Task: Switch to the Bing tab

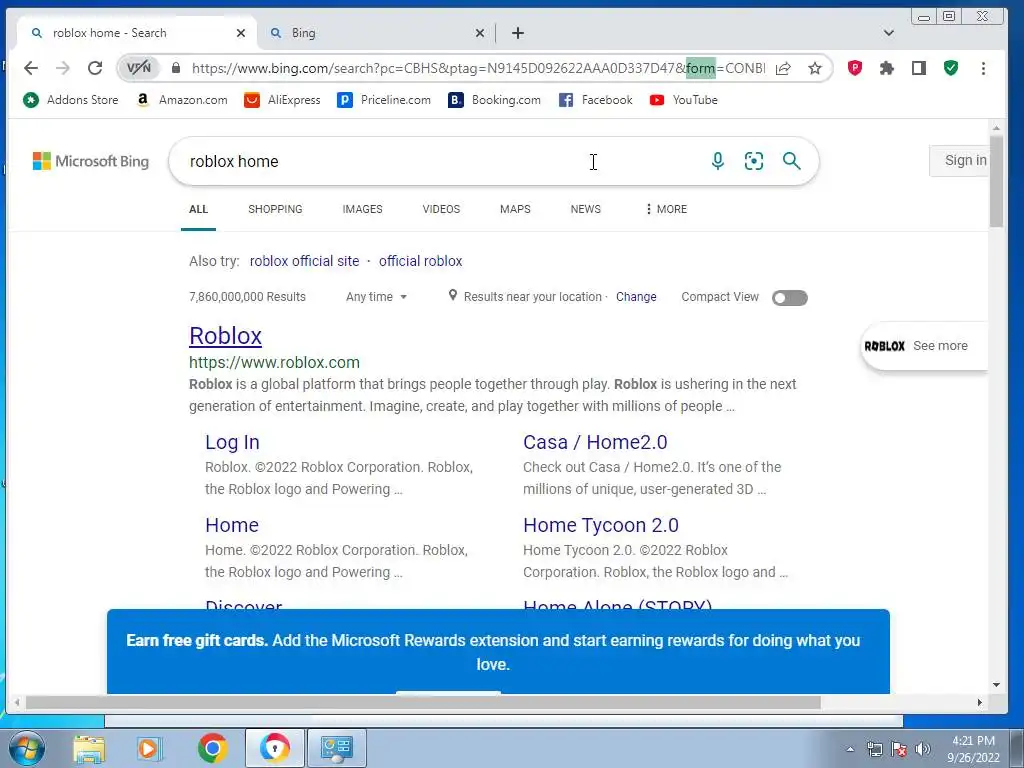Action: coord(376,33)
